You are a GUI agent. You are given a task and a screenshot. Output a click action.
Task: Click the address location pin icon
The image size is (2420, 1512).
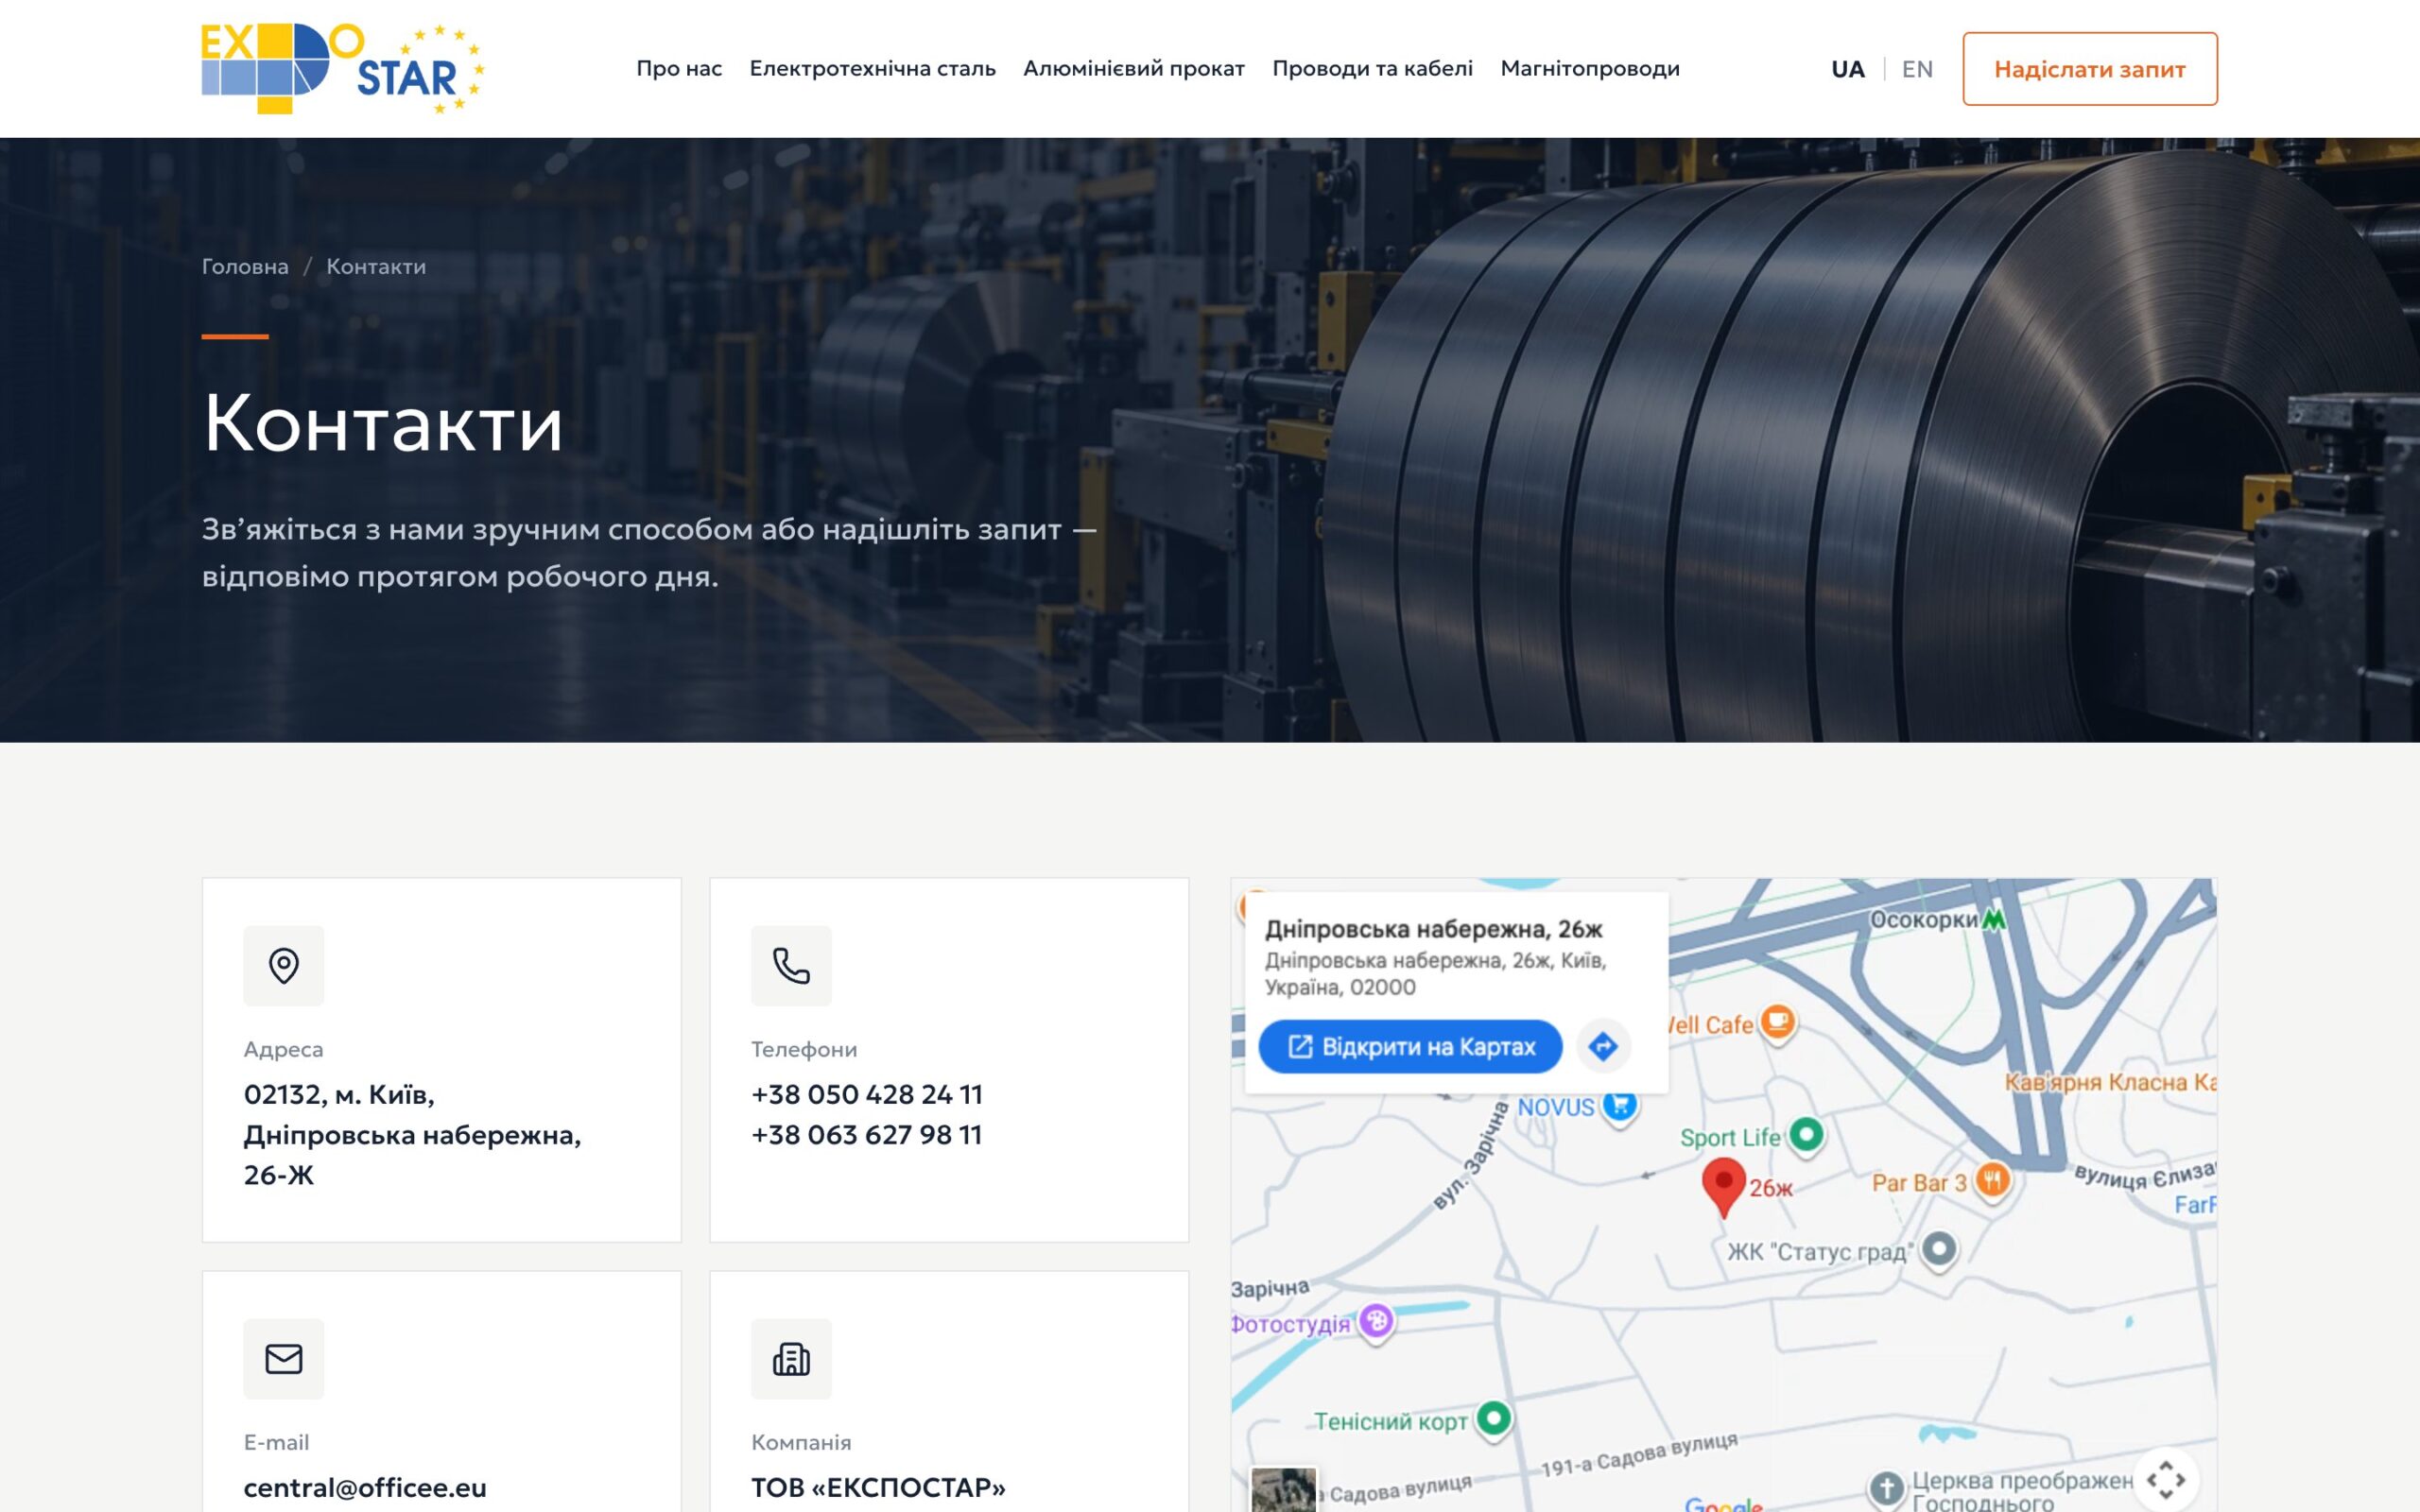click(284, 966)
